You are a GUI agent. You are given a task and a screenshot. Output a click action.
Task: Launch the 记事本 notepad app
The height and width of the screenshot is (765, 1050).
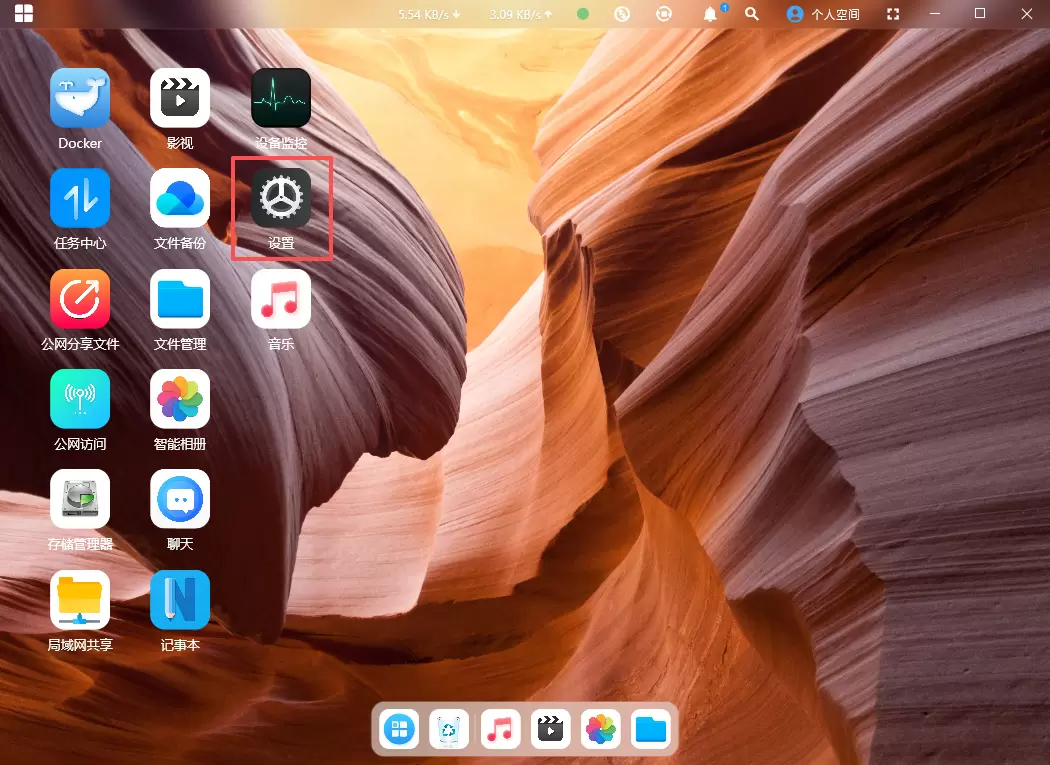[x=180, y=600]
